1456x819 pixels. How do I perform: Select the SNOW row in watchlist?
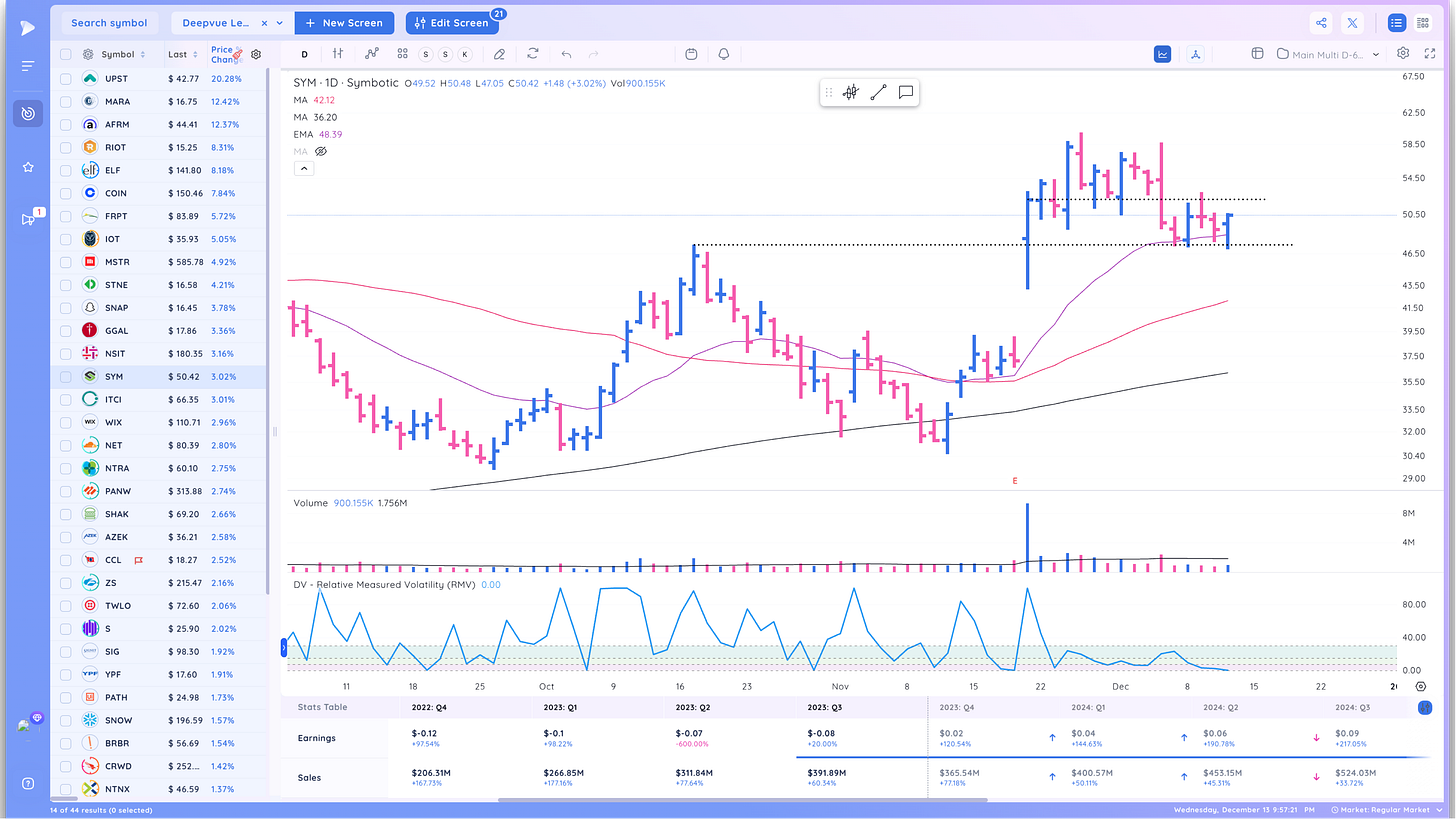tap(158, 720)
